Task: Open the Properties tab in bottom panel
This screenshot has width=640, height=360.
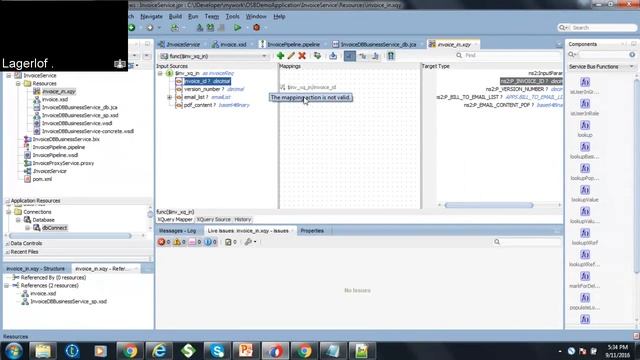Action: point(312,231)
